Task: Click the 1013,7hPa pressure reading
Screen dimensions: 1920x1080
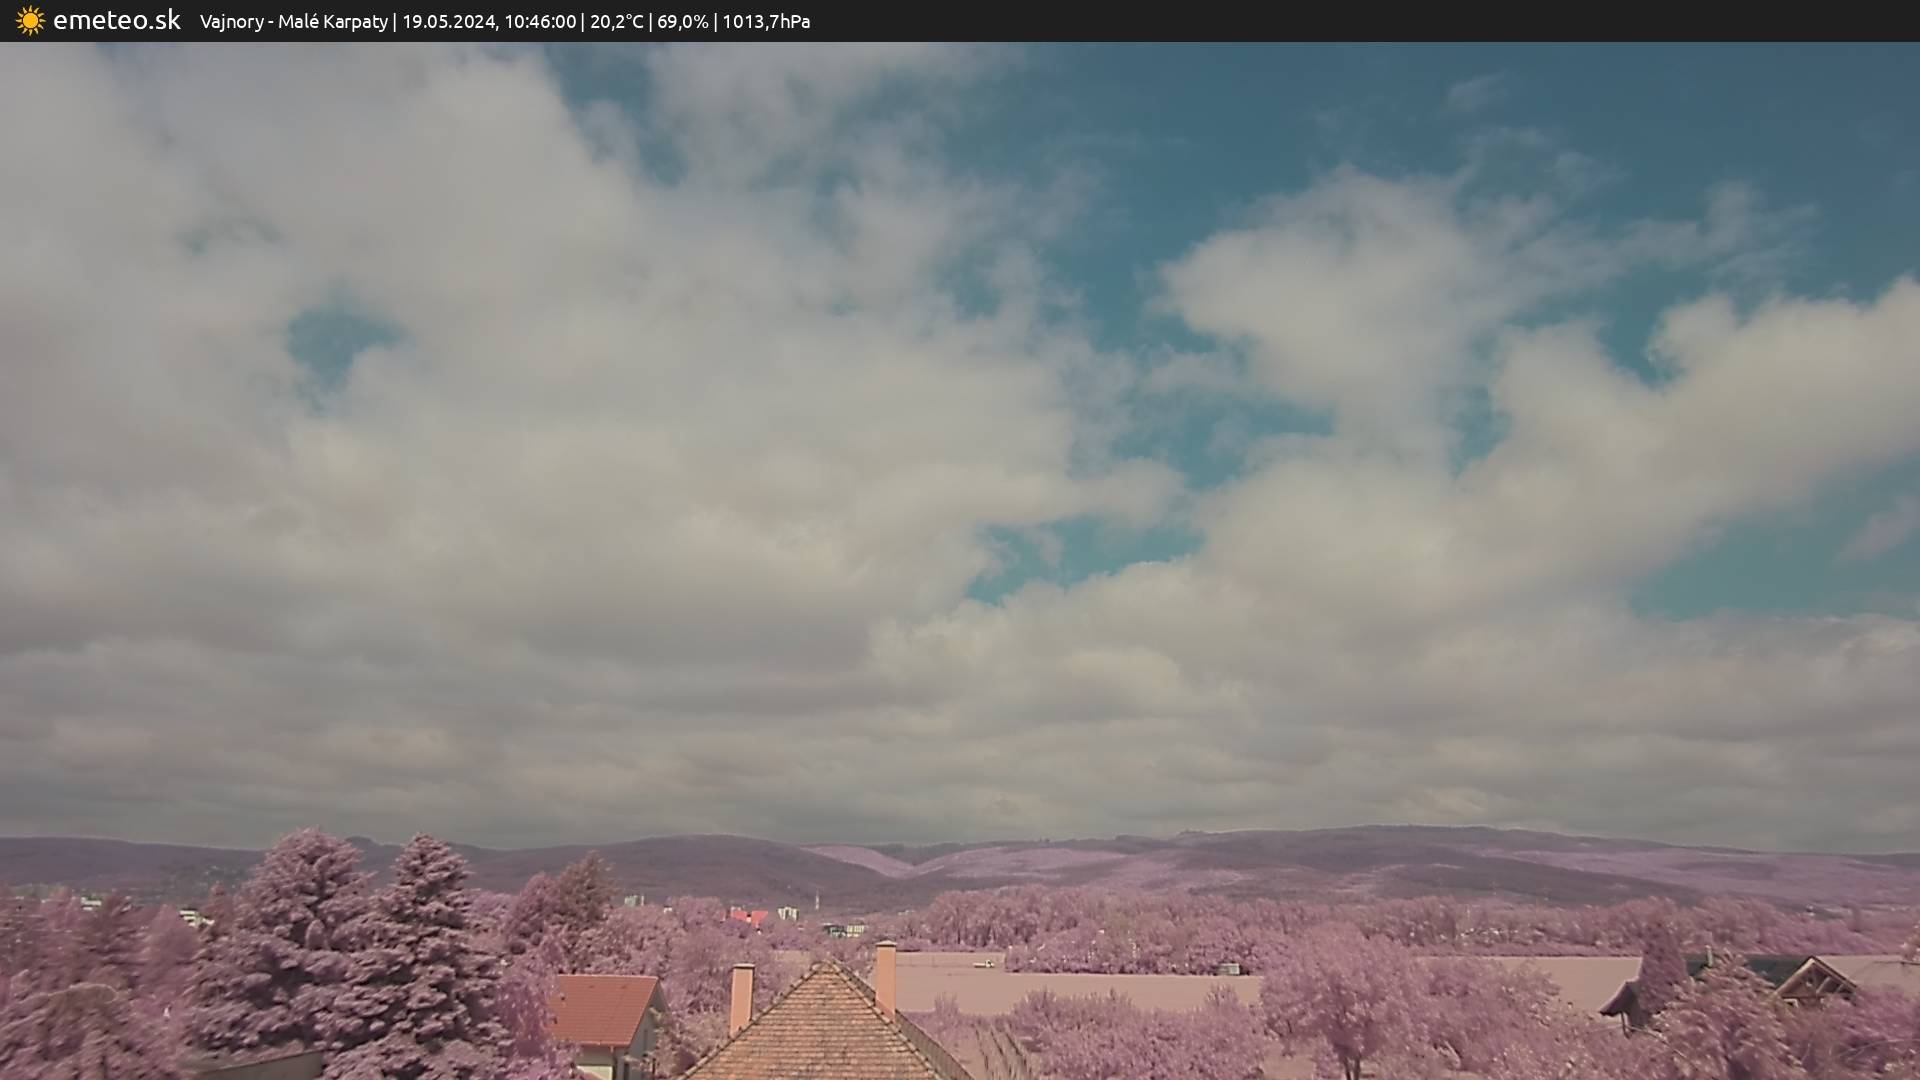Action: point(766,22)
